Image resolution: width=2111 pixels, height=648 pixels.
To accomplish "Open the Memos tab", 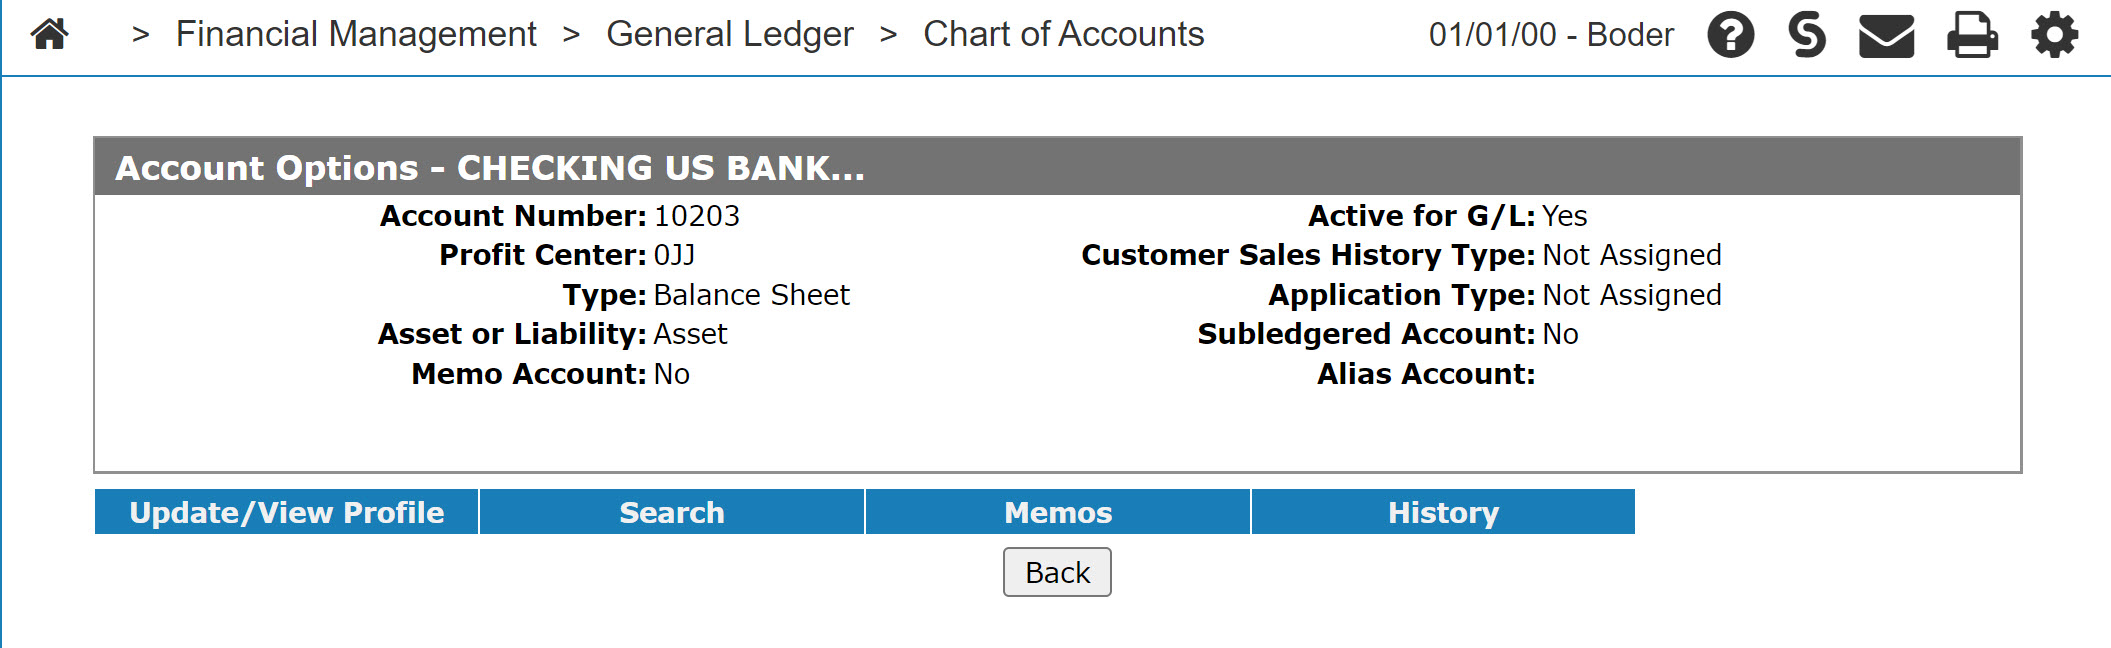I will pos(1058,512).
